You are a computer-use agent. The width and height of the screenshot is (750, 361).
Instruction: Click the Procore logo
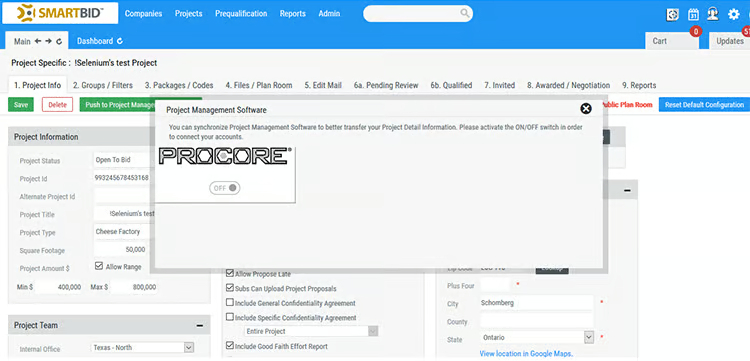[224, 156]
